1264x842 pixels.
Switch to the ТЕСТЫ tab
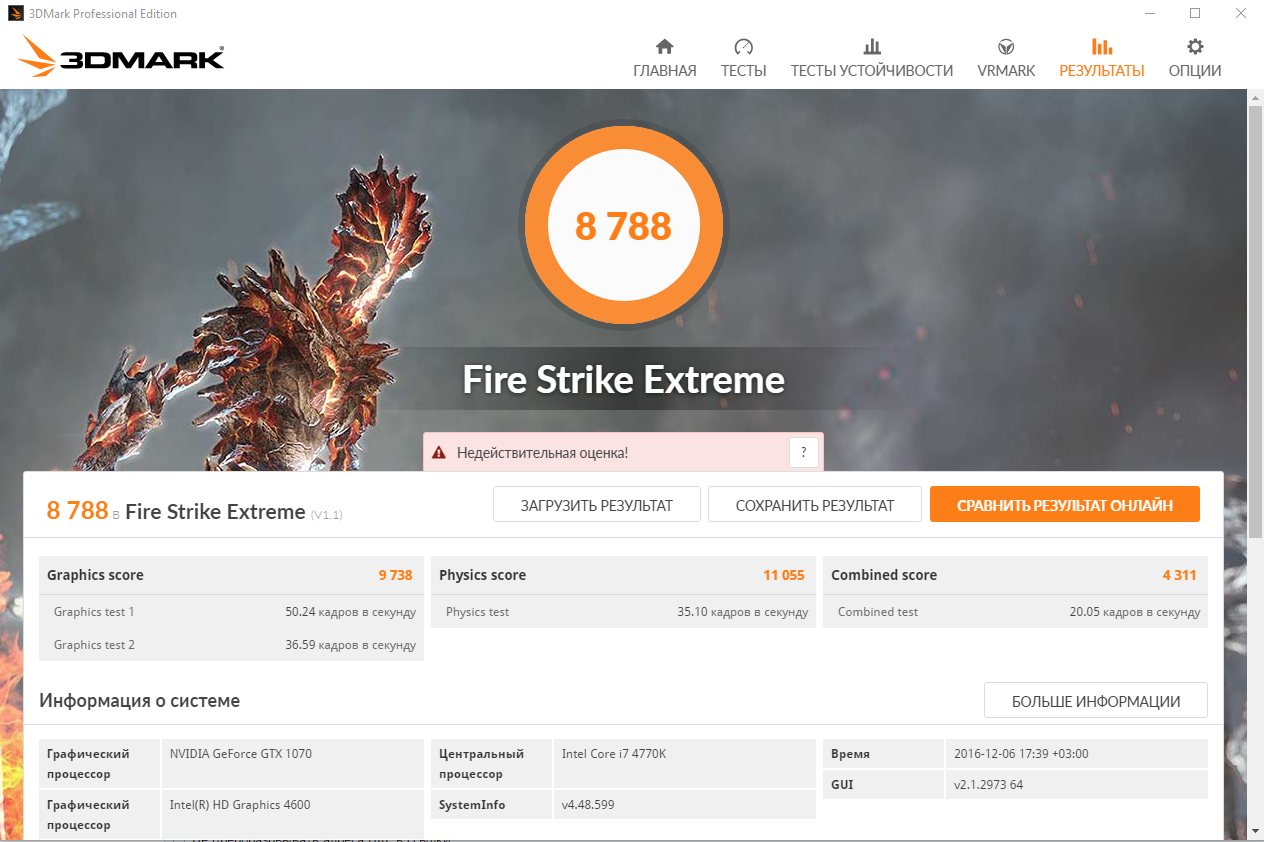tap(743, 71)
